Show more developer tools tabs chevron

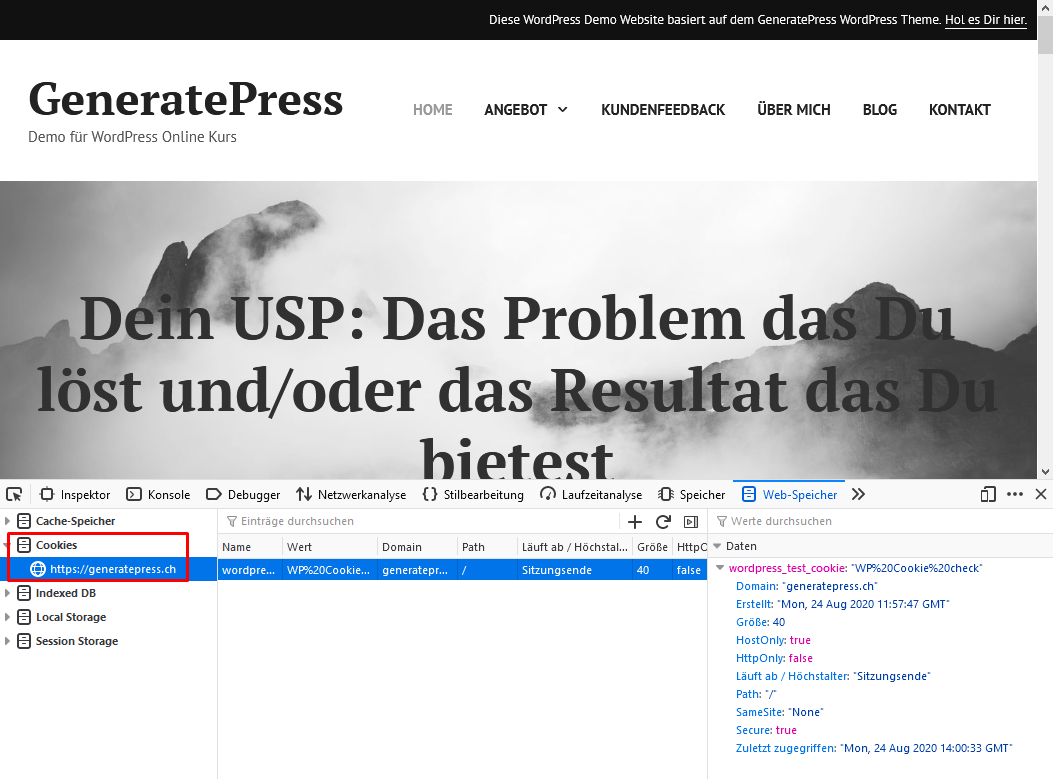click(858, 495)
